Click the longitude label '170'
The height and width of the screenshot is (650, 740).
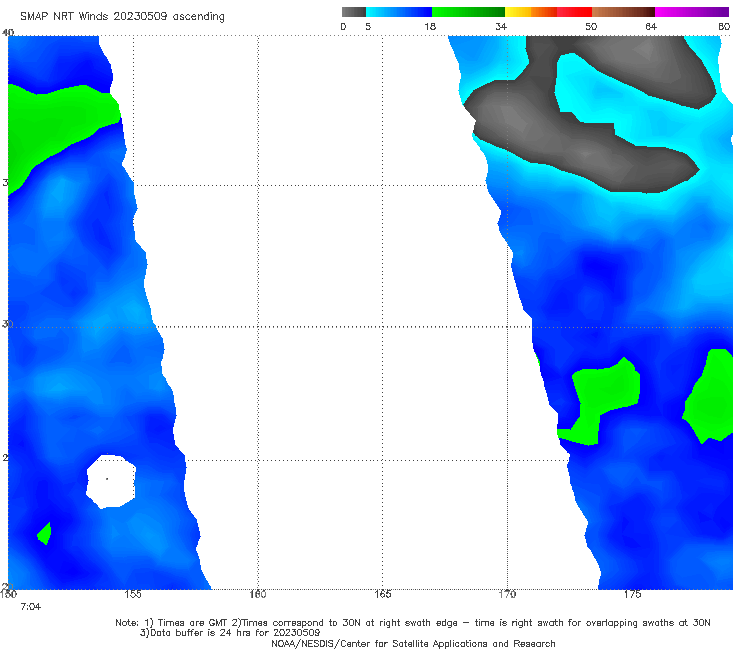507,594
